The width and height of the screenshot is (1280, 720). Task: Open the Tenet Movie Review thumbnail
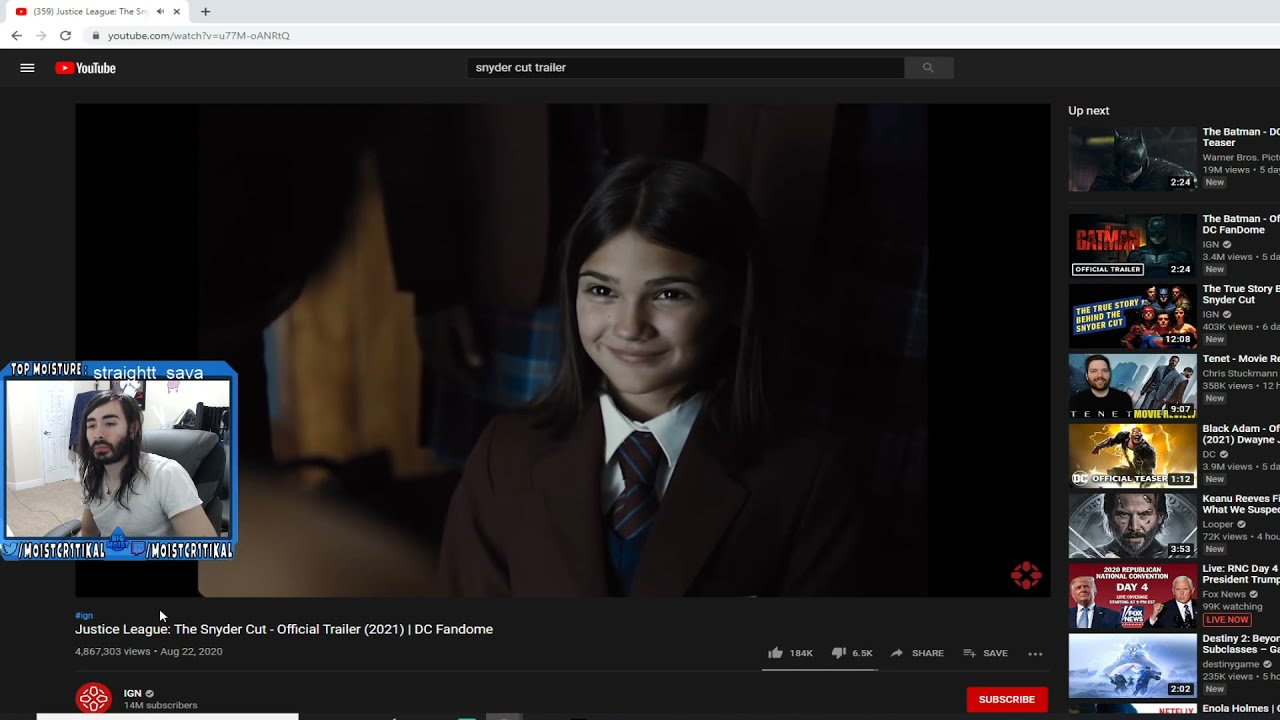1132,386
